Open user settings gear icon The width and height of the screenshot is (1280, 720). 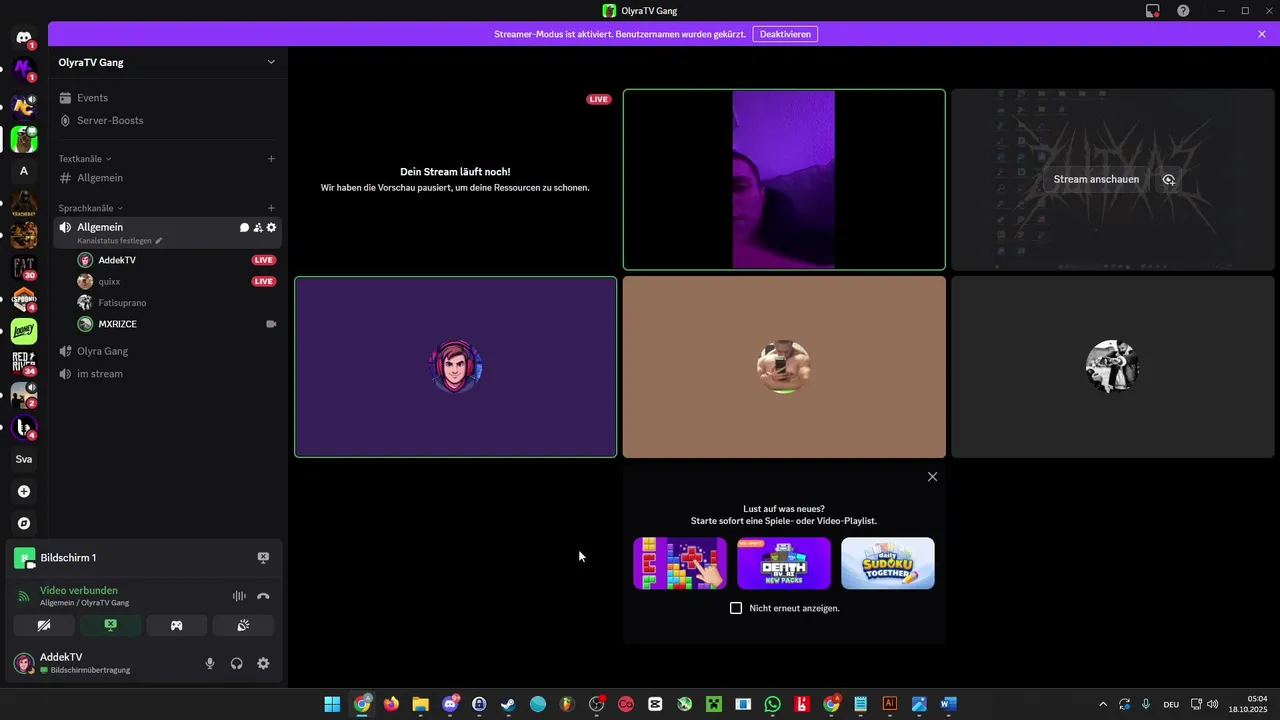263,663
